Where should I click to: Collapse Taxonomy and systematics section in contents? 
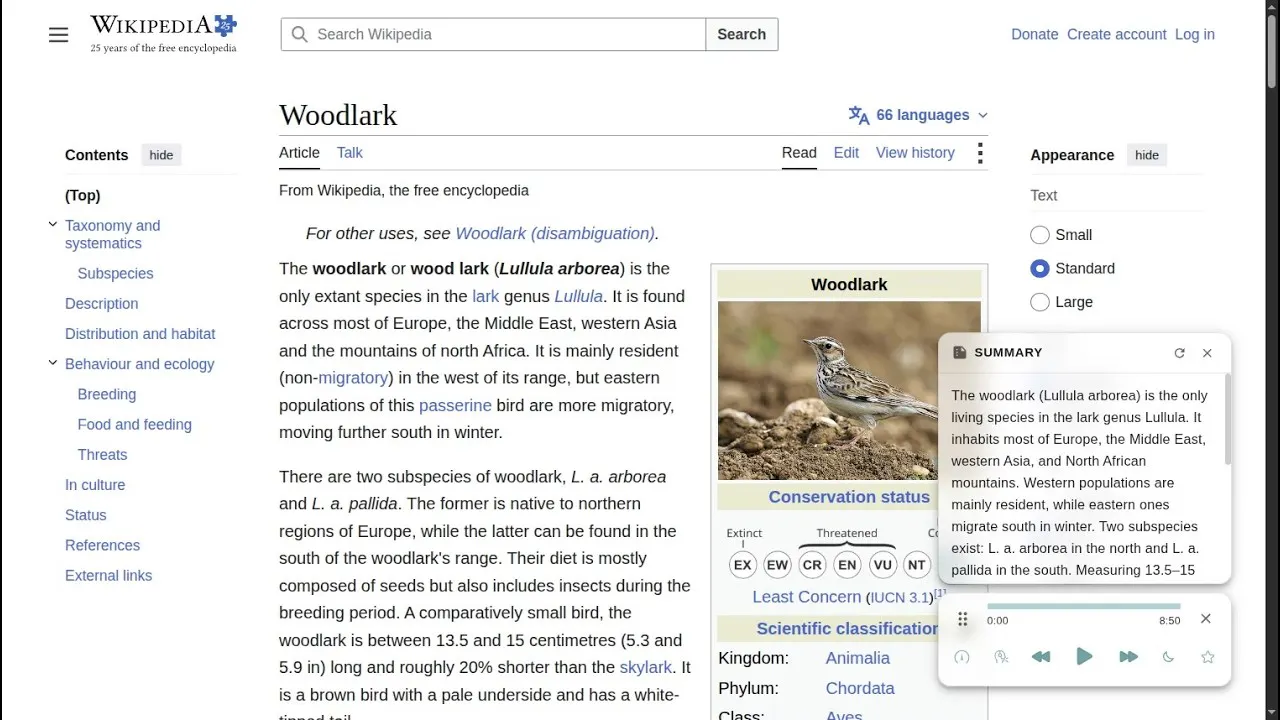(x=53, y=225)
